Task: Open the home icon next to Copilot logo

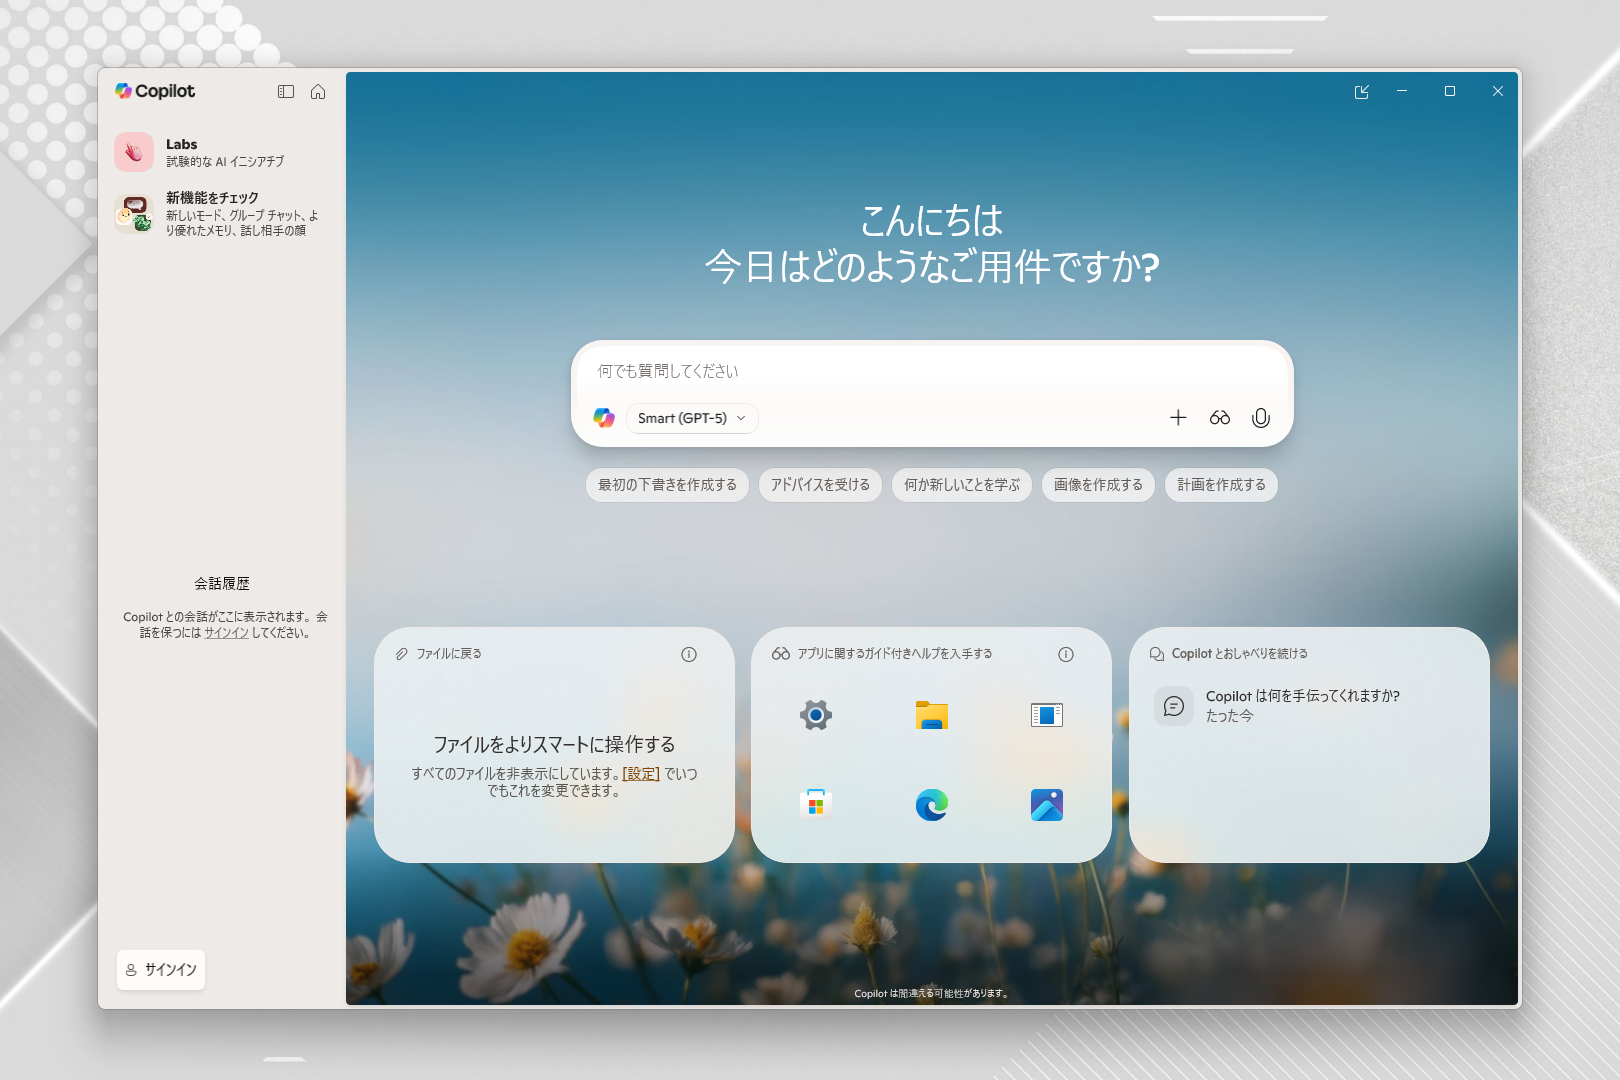Action: click(318, 91)
